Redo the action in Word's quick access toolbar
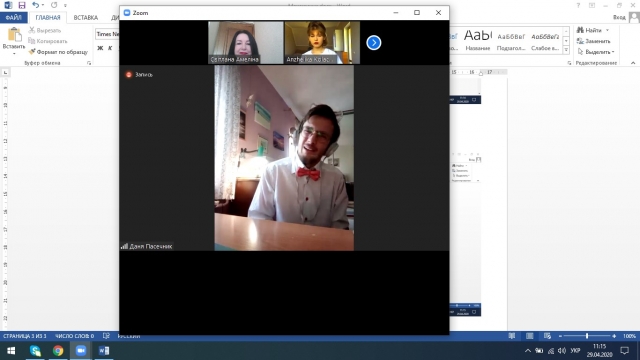The width and height of the screenshot is (640, 360). pyautogui.click(x=54, y=5)
